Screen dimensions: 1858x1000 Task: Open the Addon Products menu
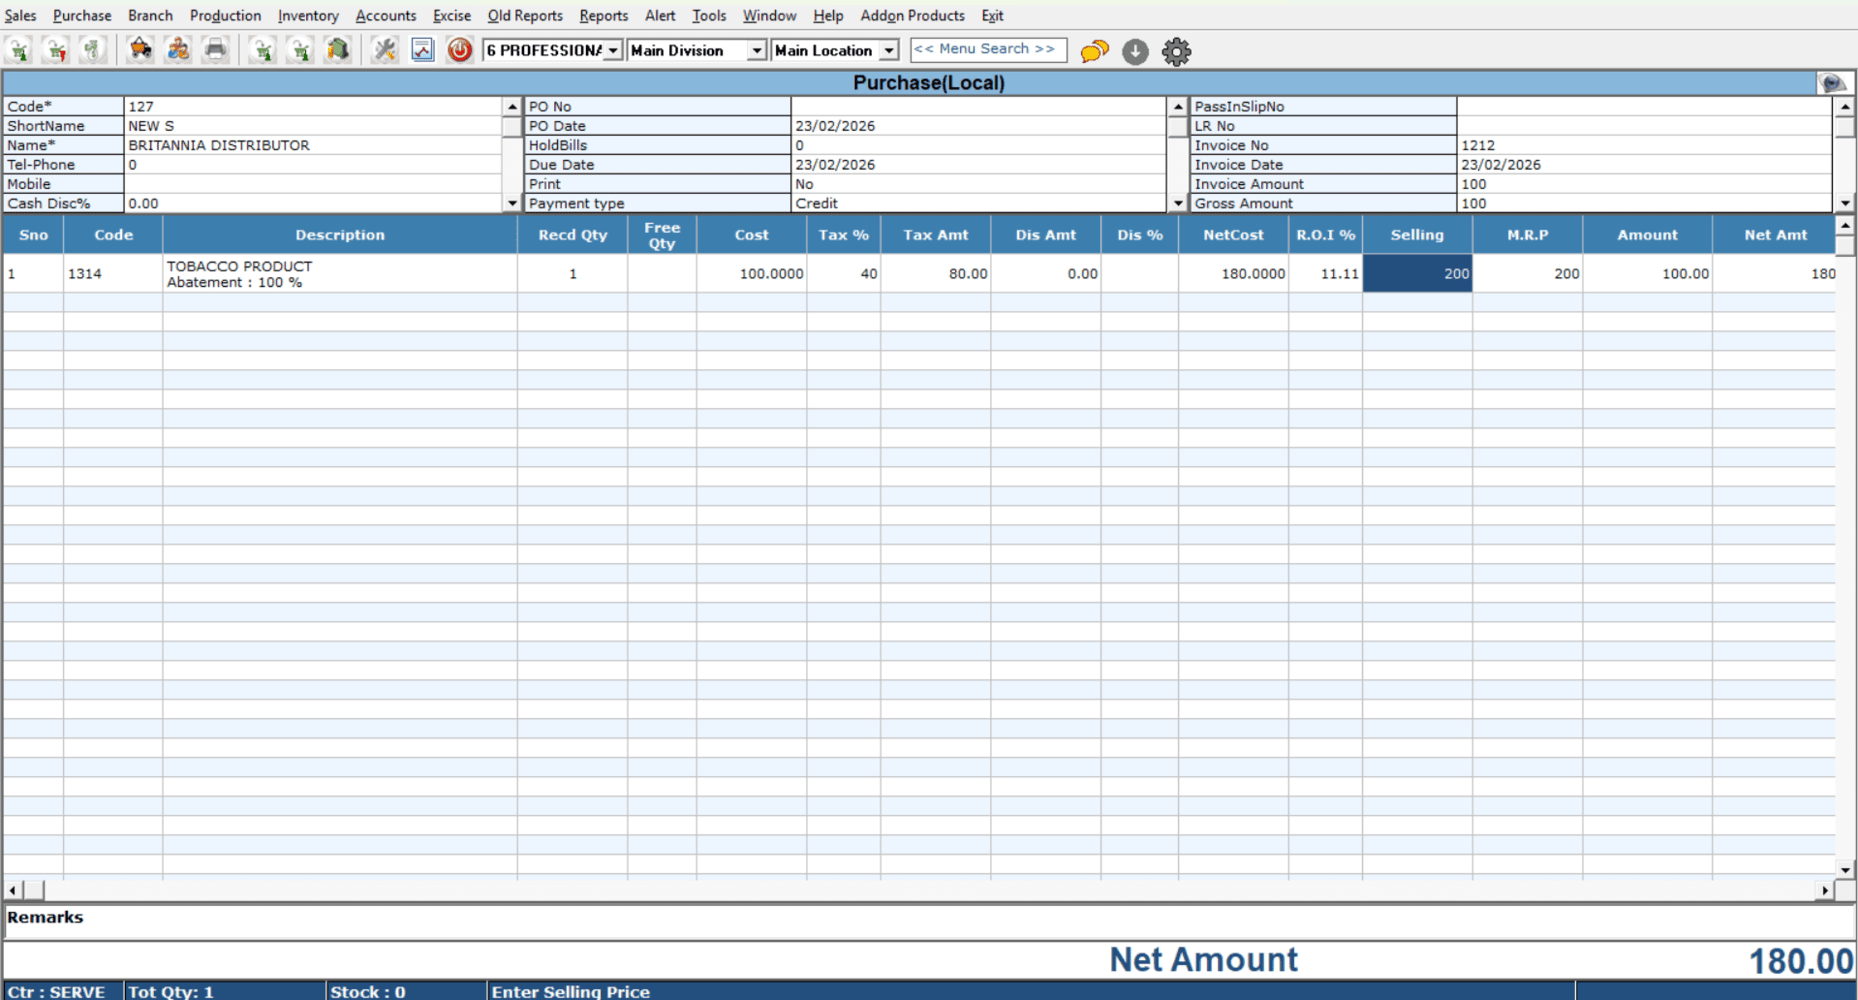912,15
